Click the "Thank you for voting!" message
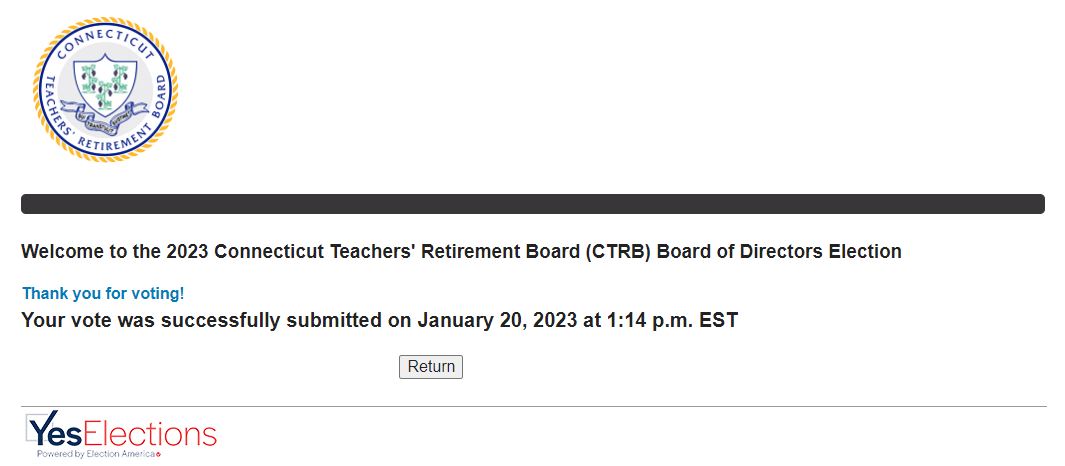 click(x=103, y=294)
